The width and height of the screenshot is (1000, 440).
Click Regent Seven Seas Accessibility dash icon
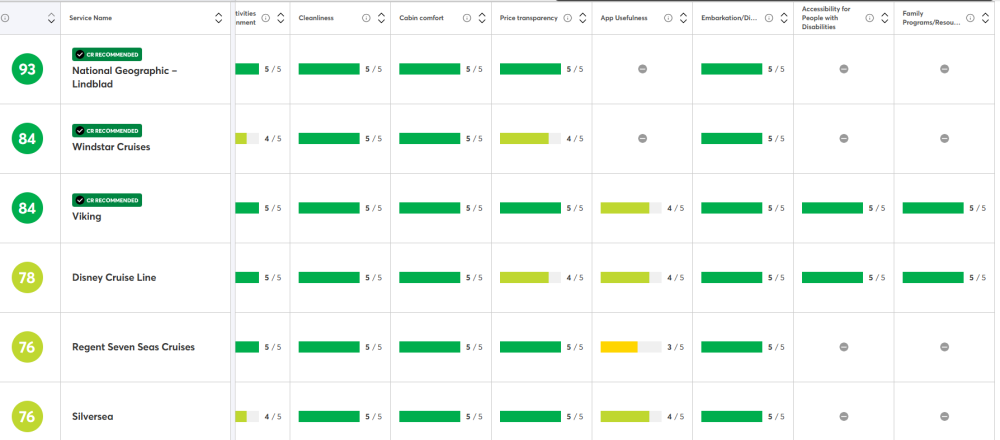click(844, 347)
